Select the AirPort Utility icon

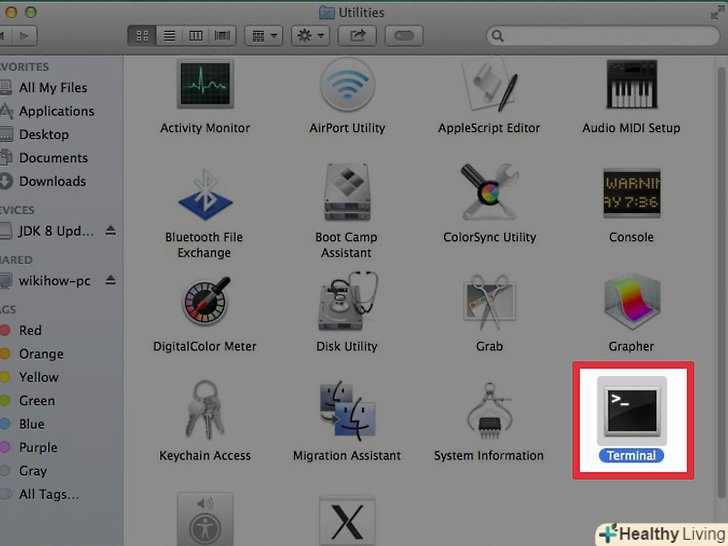347,84
